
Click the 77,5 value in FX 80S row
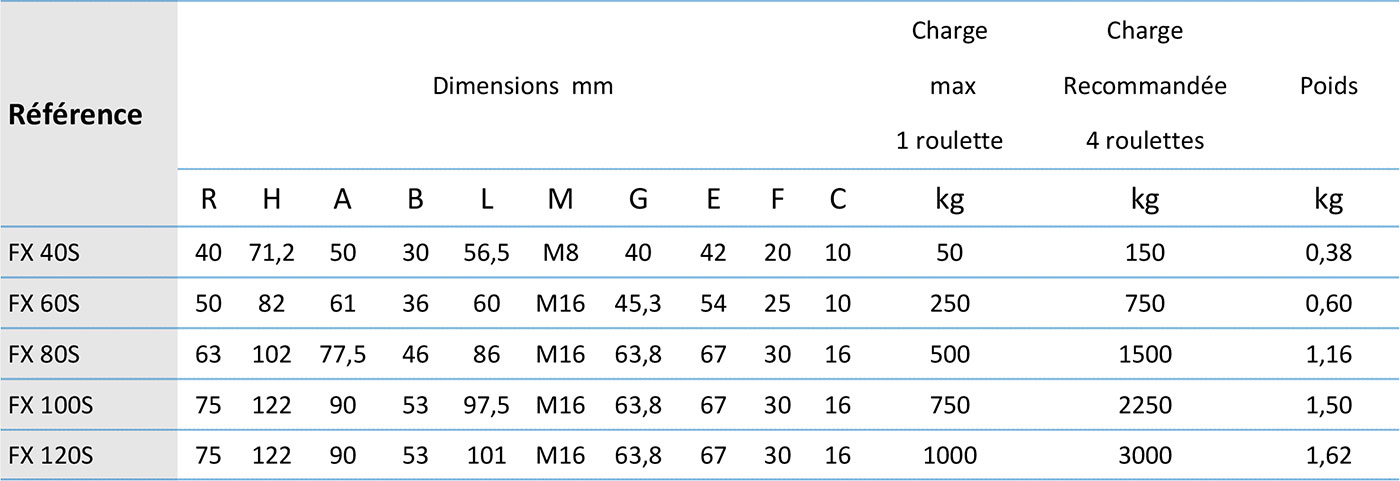pos(342,354)
